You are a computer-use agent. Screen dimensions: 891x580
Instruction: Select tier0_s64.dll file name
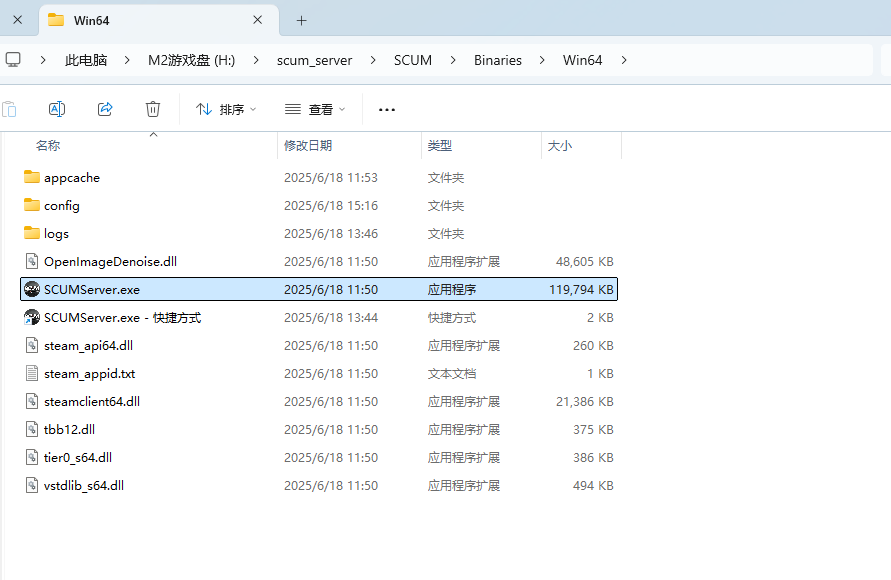(x=78, y=458)
